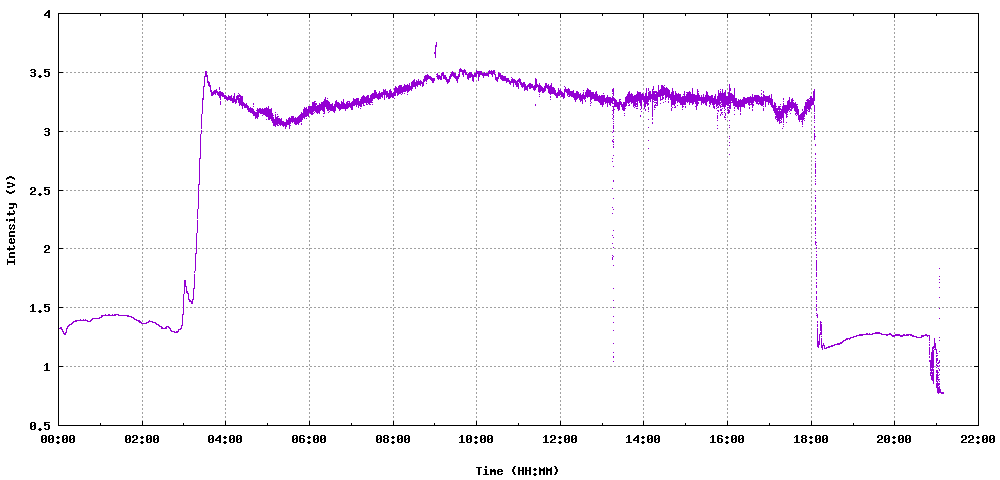1000x480 pixels.
Task: Click the y-axis value "2"
Action: coord(48,249)
